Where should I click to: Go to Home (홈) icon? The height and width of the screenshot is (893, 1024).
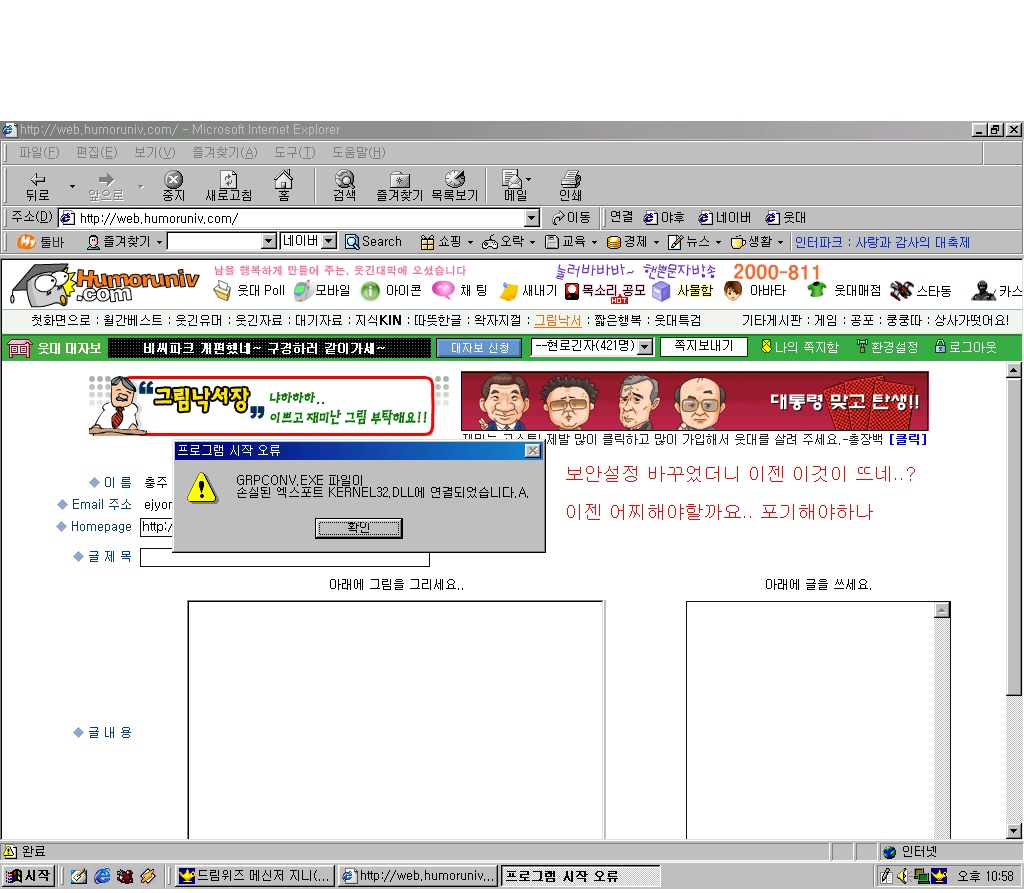tap(284, 185)
